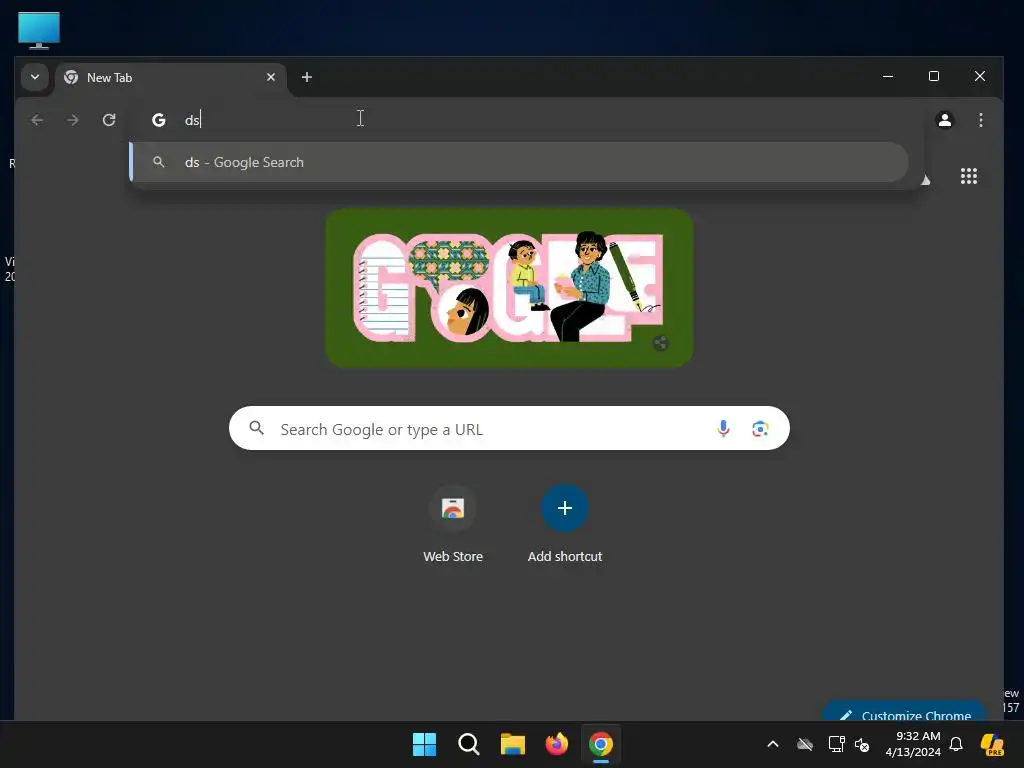Reload the current page
1024x768 pixels.
point(109,120)
